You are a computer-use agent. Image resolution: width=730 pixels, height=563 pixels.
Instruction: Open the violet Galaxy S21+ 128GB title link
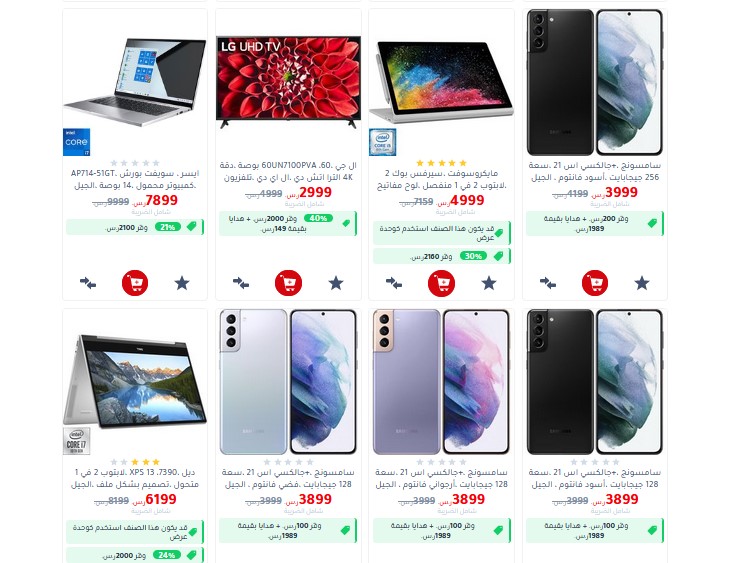pos(441,478)
